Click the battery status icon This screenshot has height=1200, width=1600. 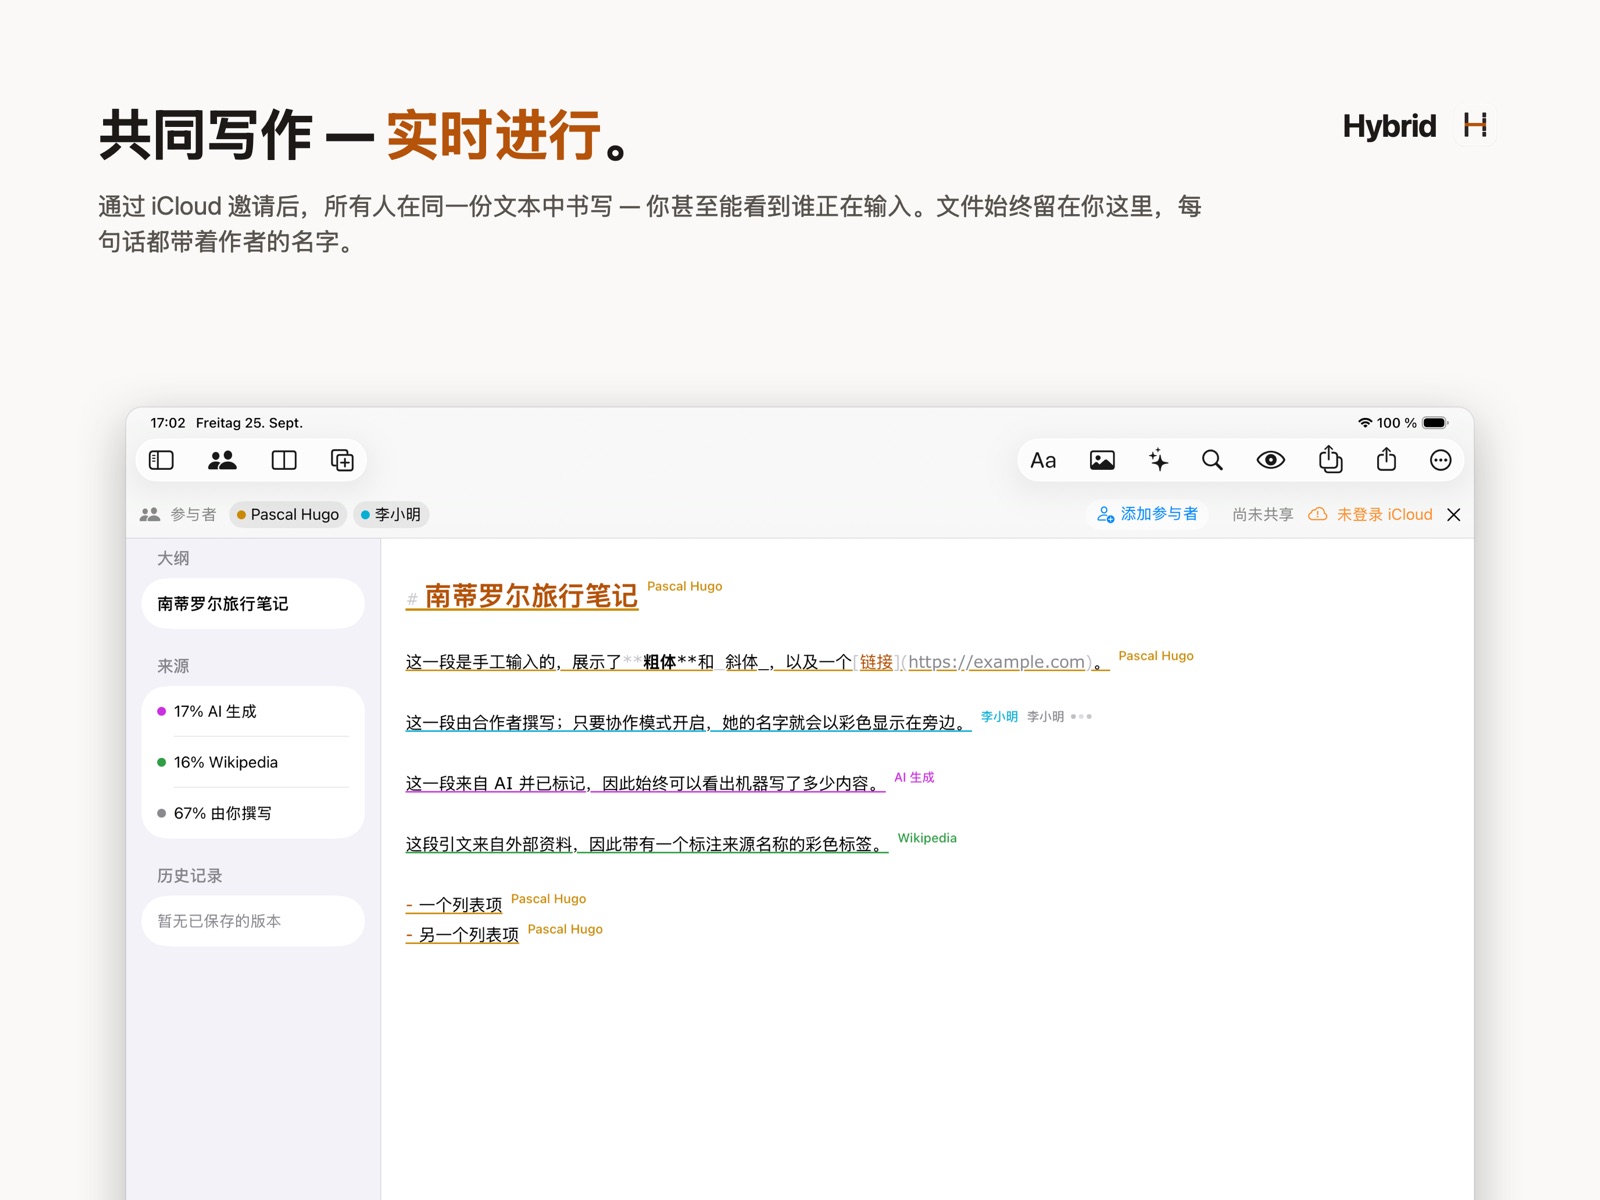1435,423
